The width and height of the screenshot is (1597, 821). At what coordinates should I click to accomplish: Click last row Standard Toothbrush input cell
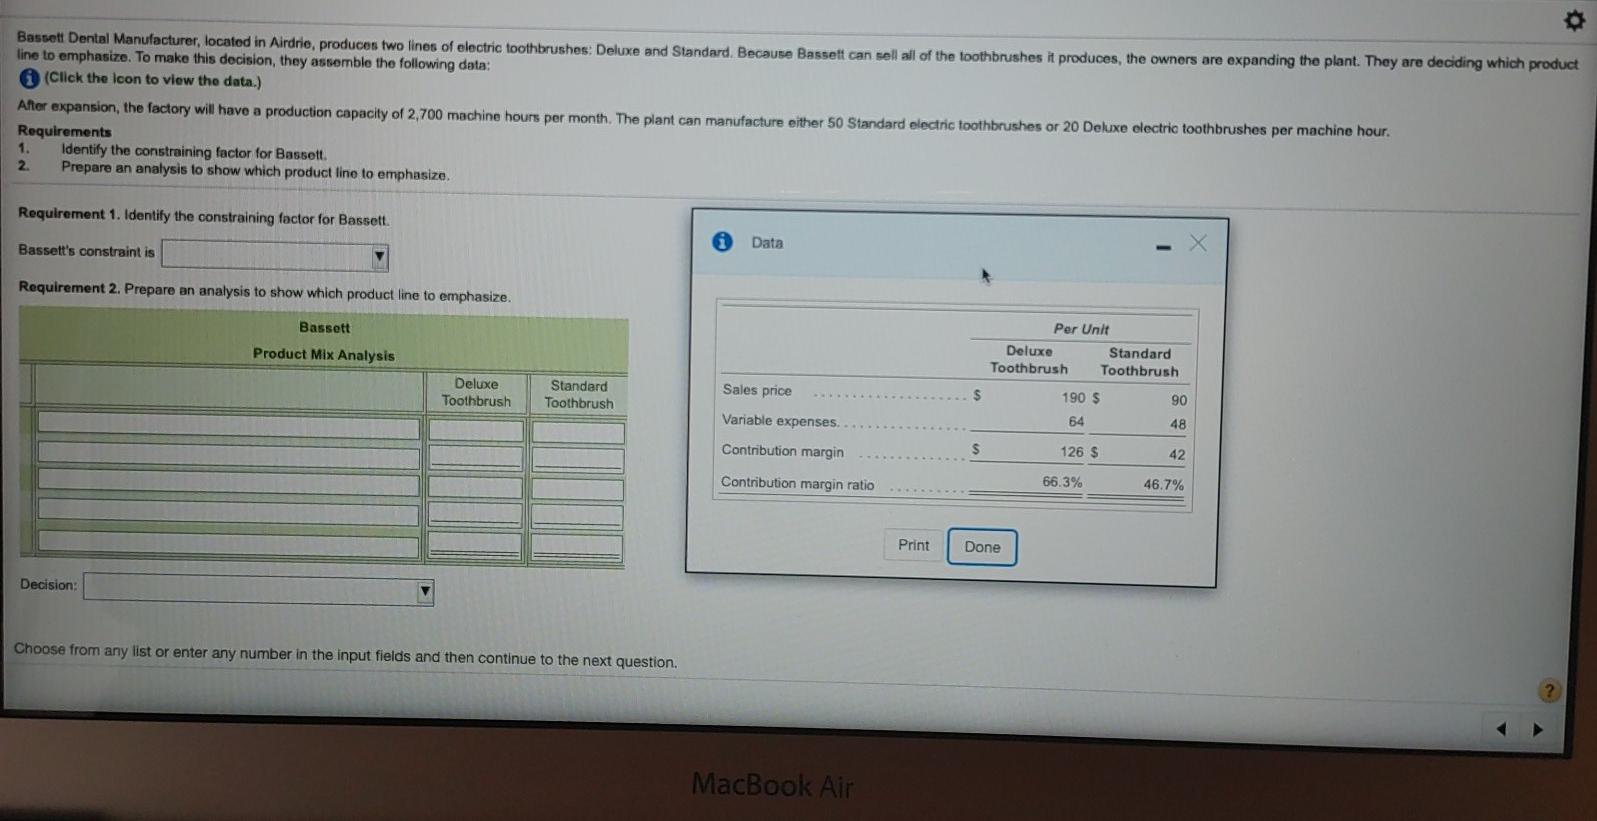click(578, 549)
